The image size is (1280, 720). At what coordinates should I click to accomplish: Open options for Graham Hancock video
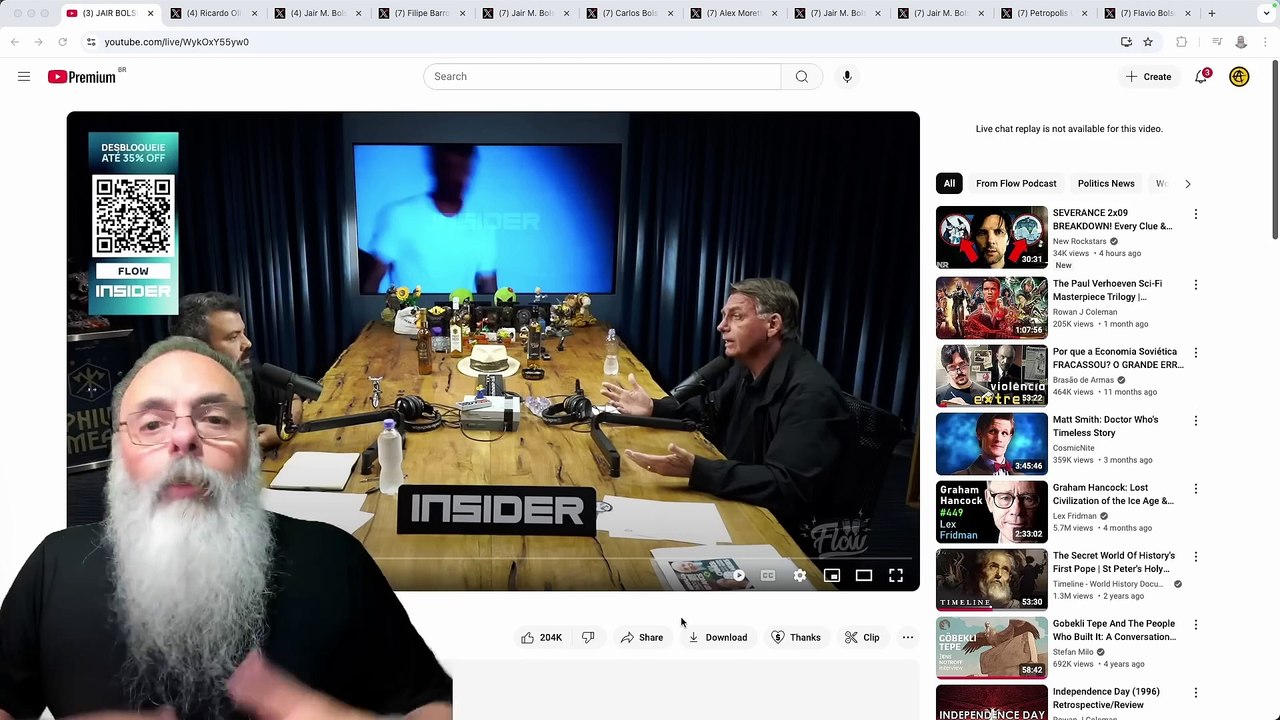pos(1196,489)
